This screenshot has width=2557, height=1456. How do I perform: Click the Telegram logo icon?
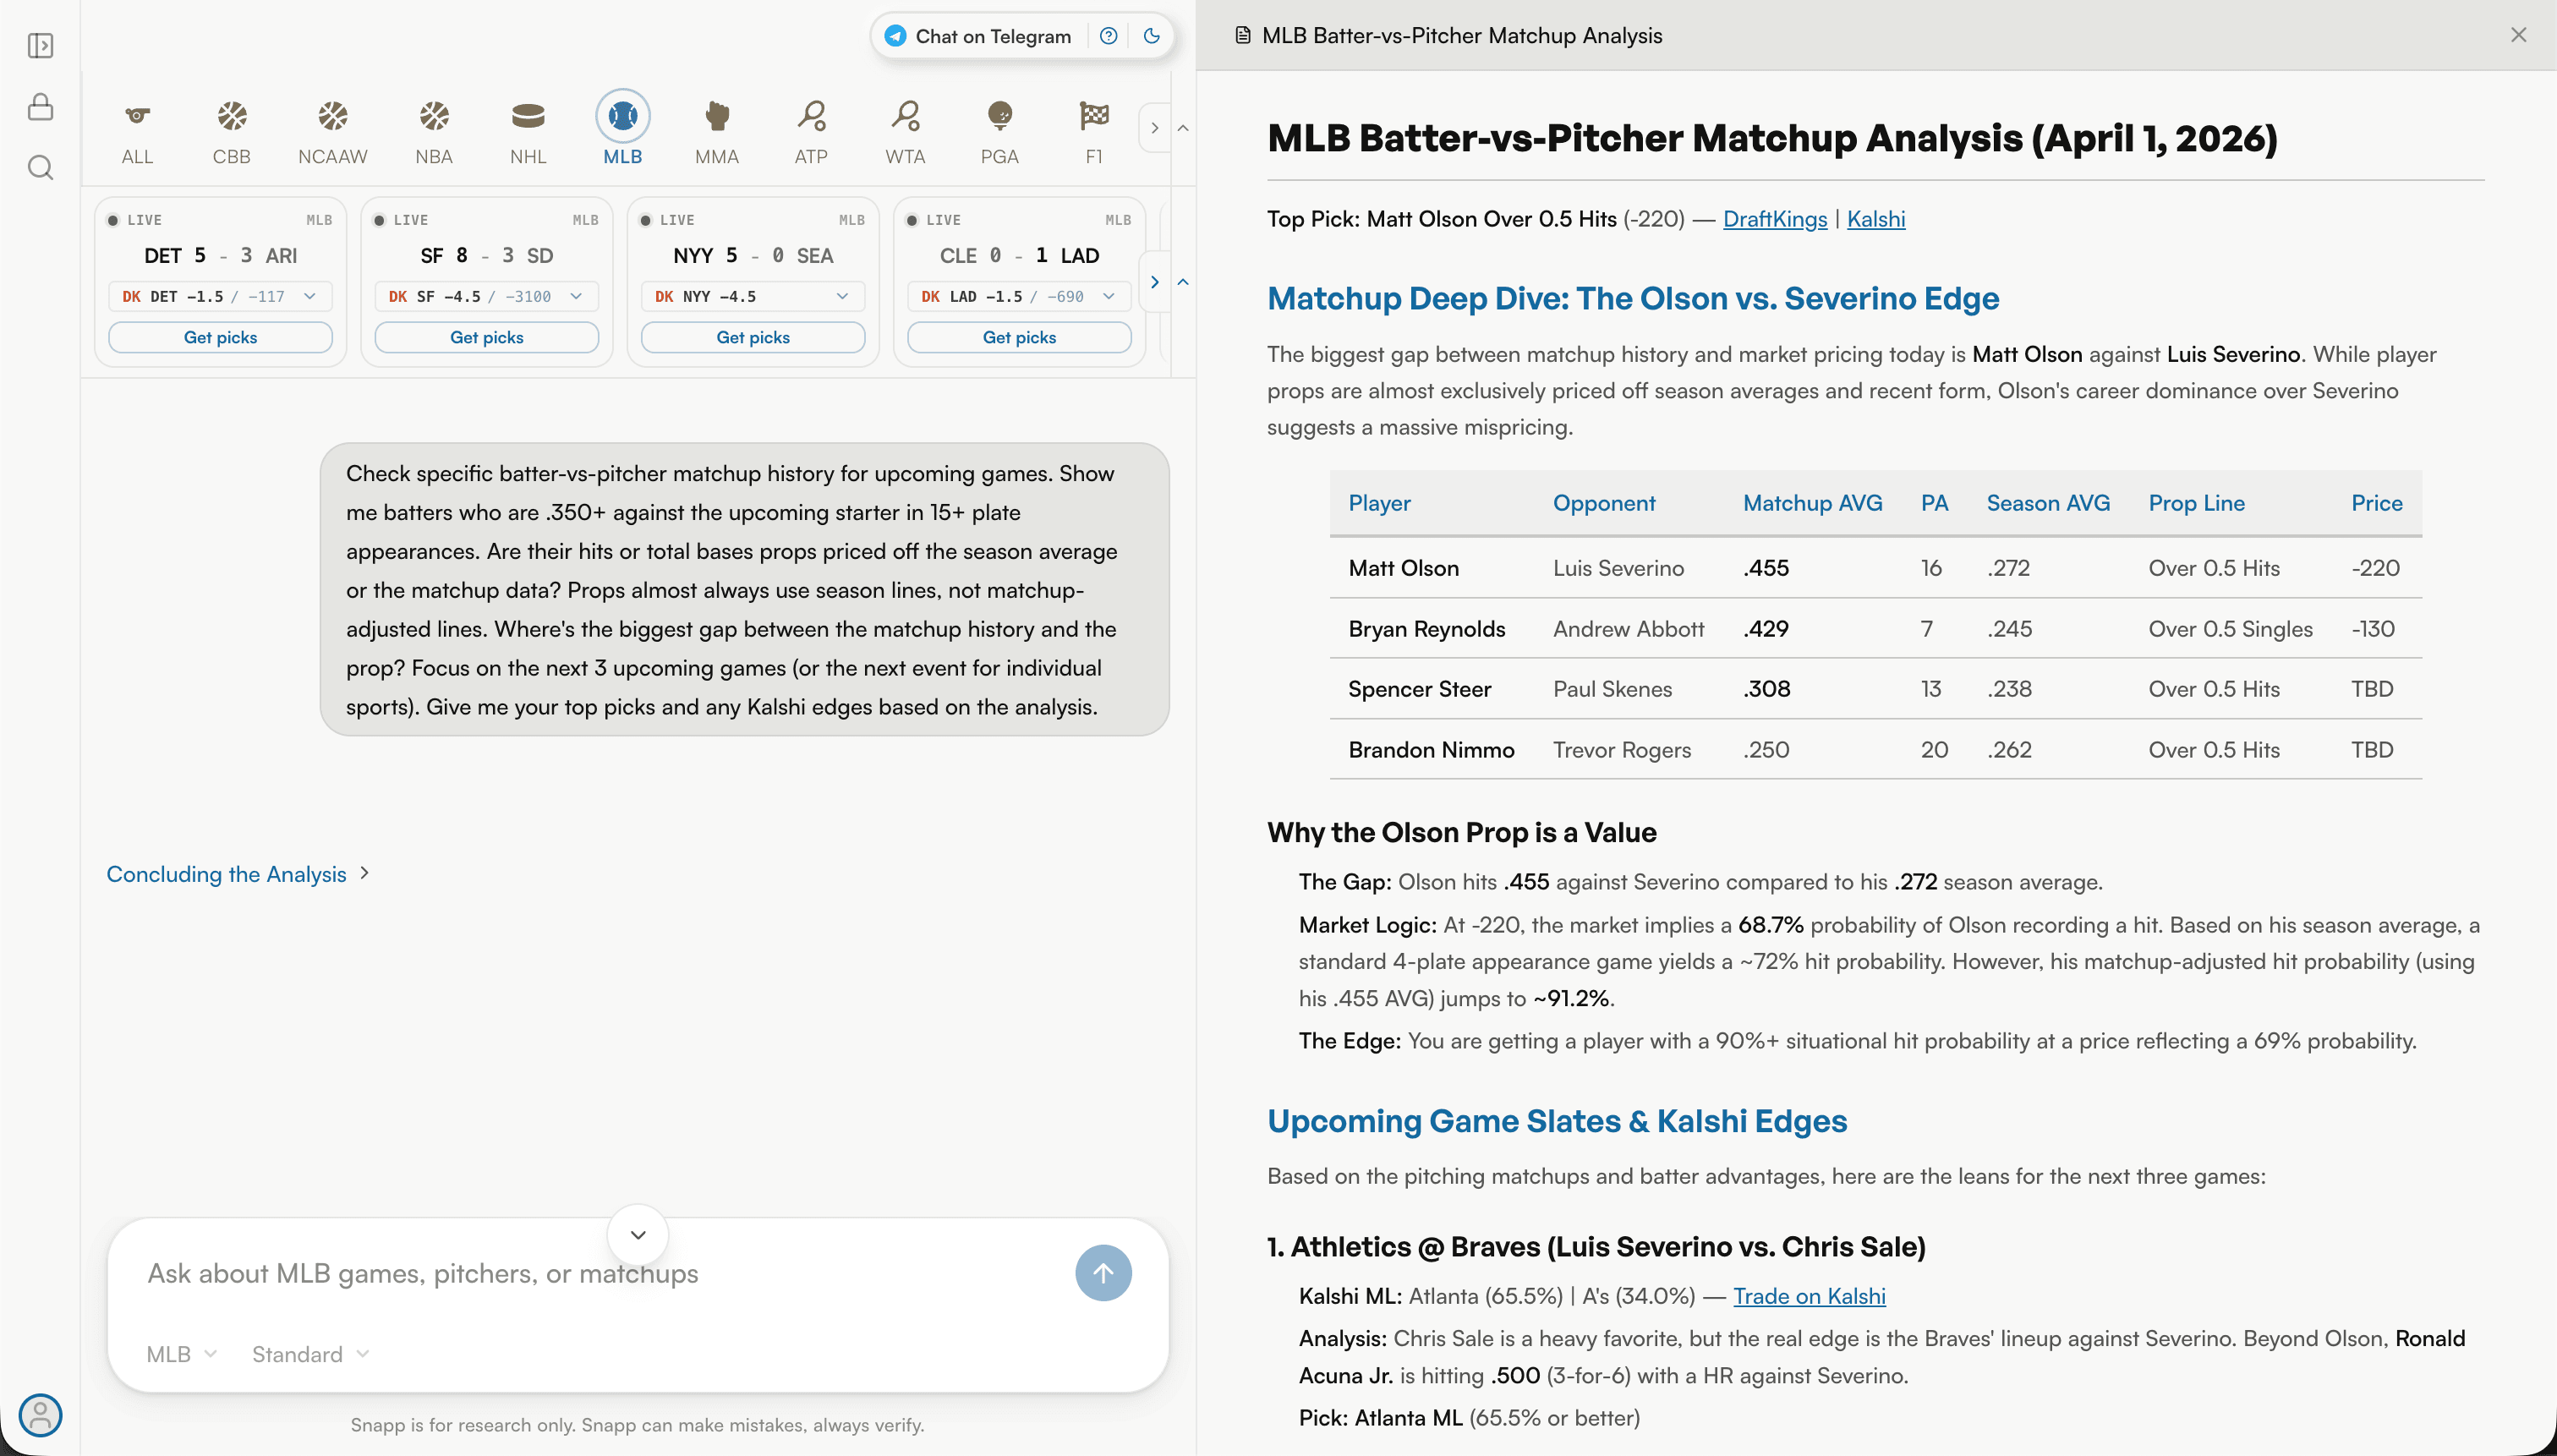point(895,36)
